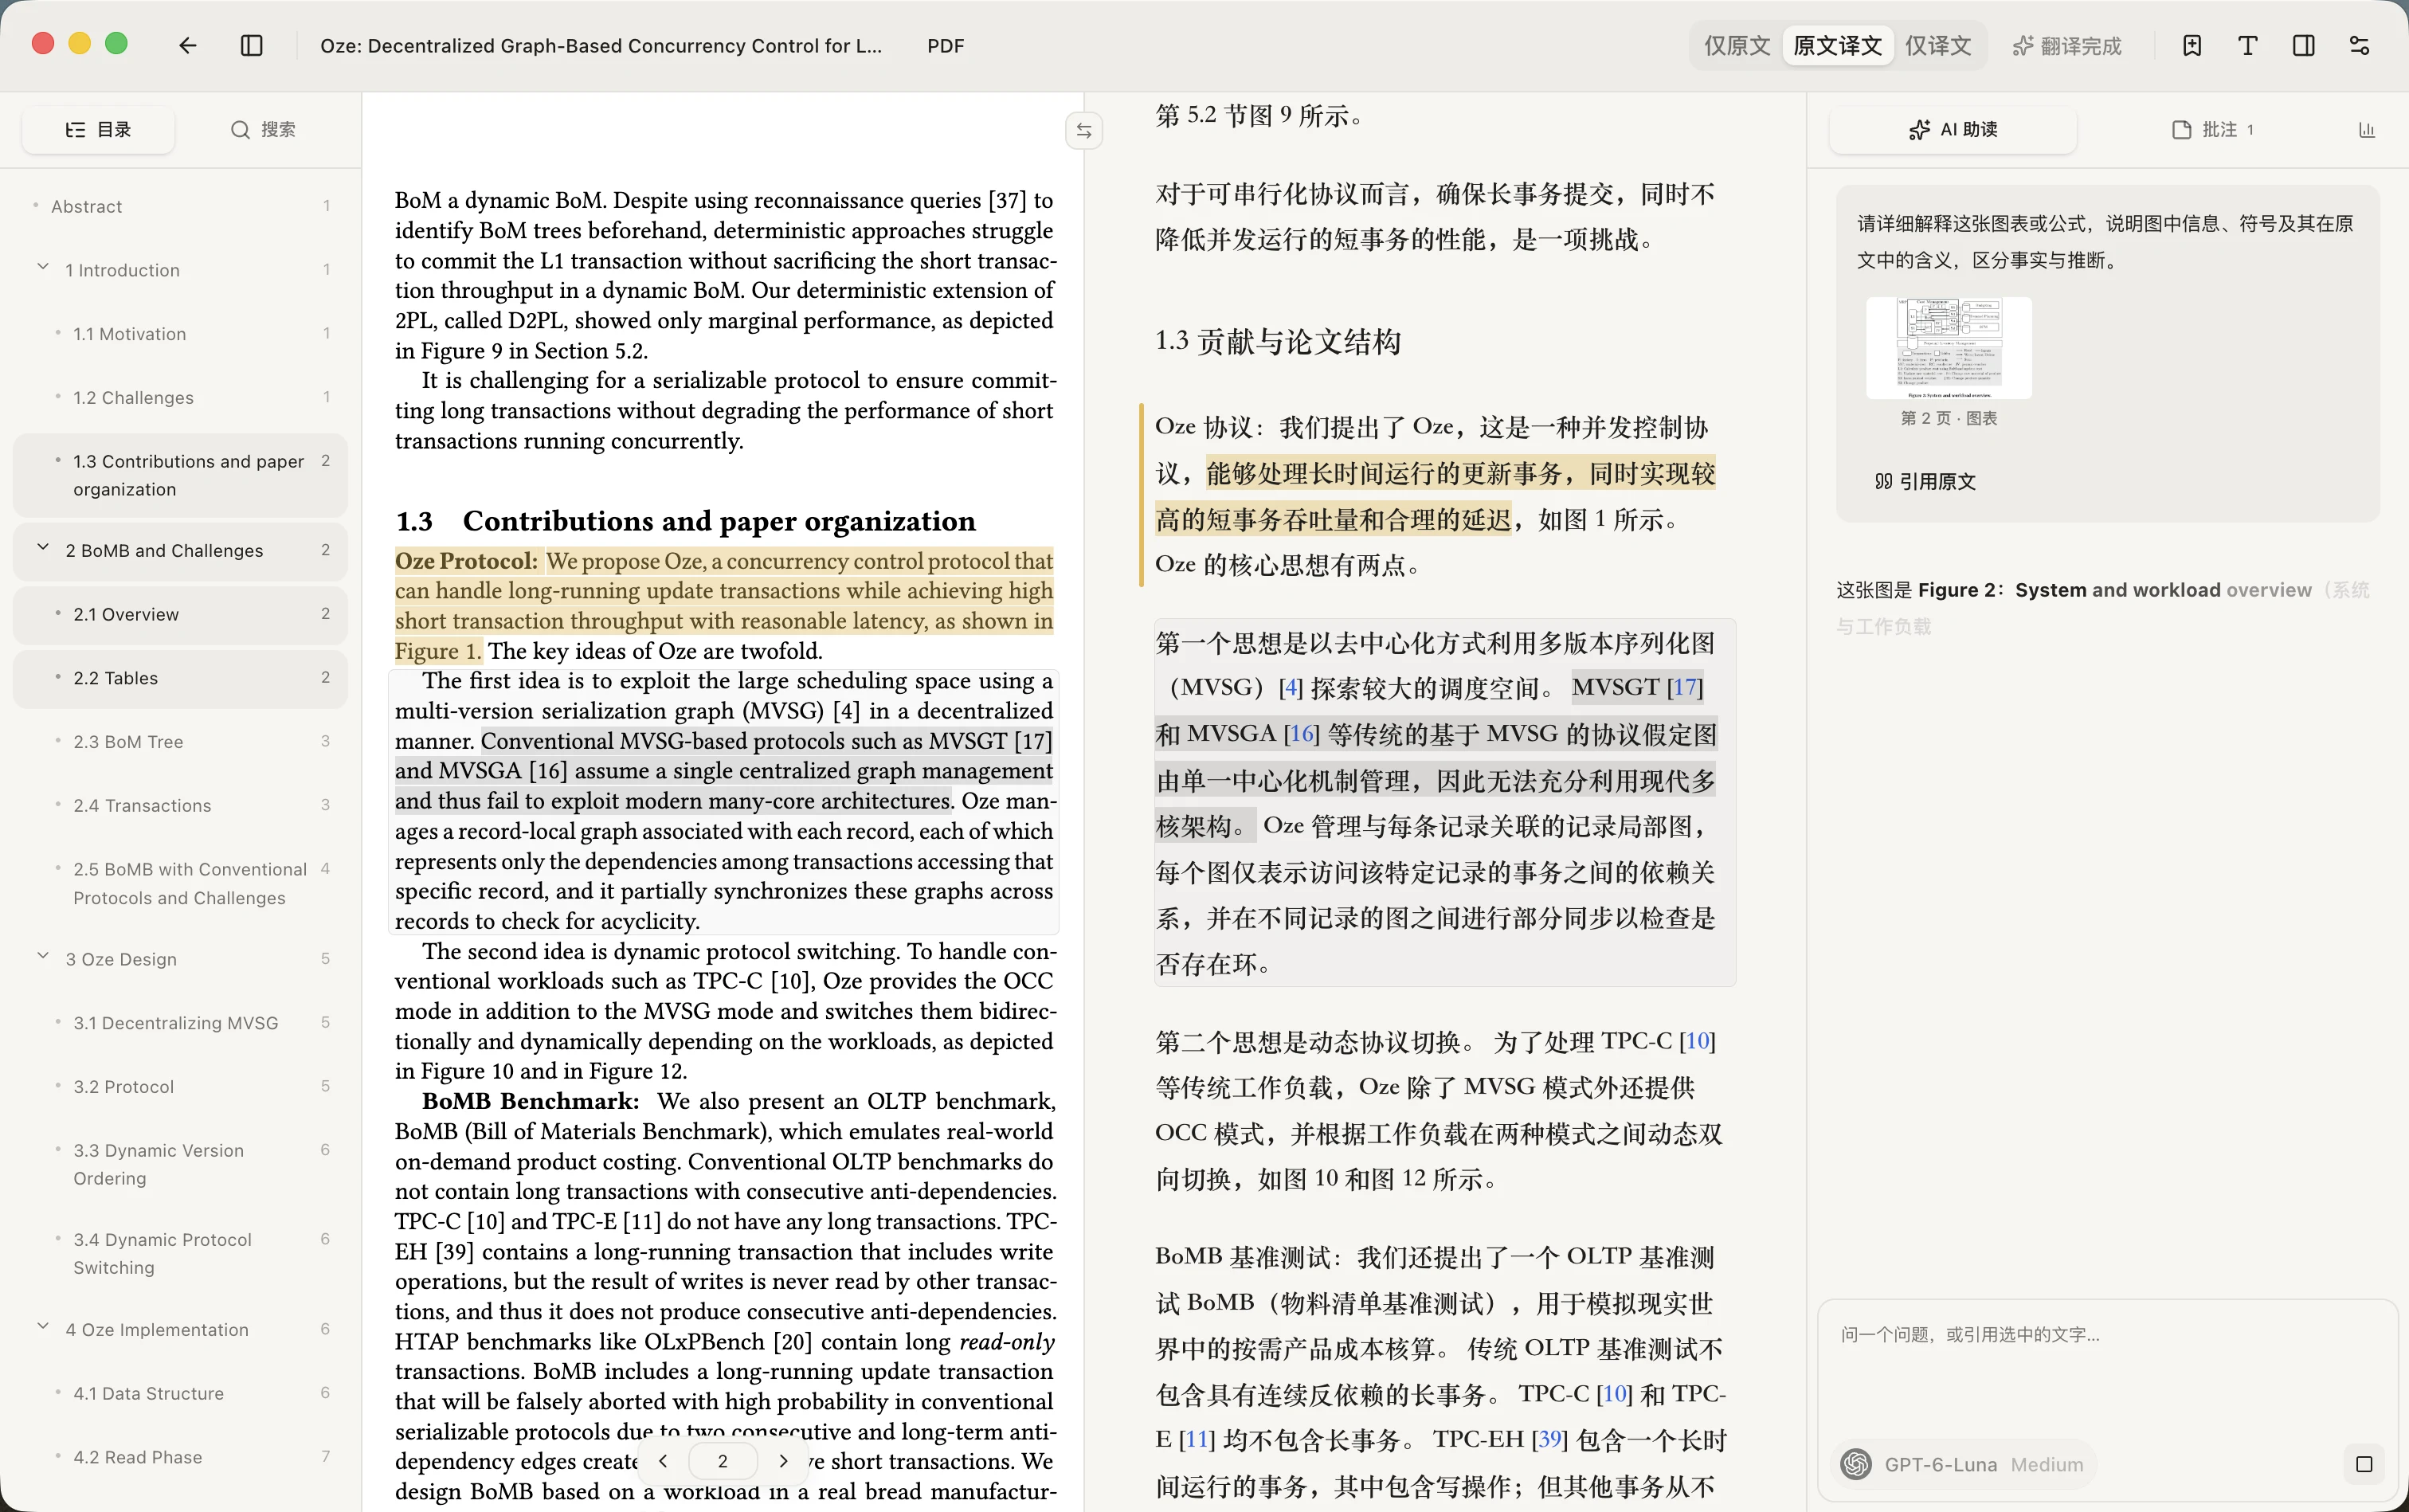Open the statistics bar chart icon
The image size is (2409, 1512).
2367,130
